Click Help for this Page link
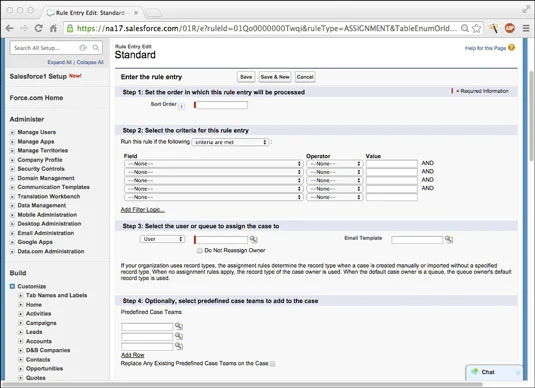 click(485, 48)
